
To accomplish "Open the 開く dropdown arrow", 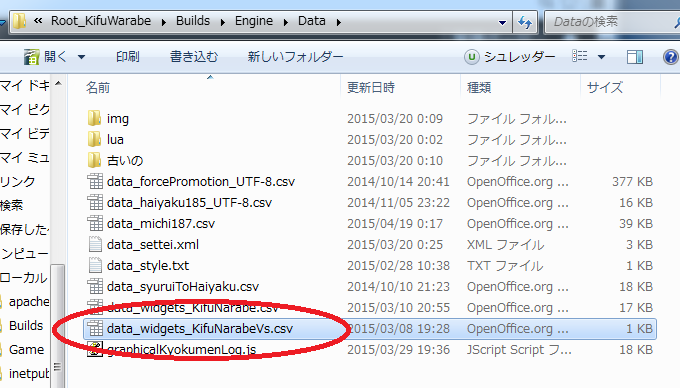I will click(82, 57).
